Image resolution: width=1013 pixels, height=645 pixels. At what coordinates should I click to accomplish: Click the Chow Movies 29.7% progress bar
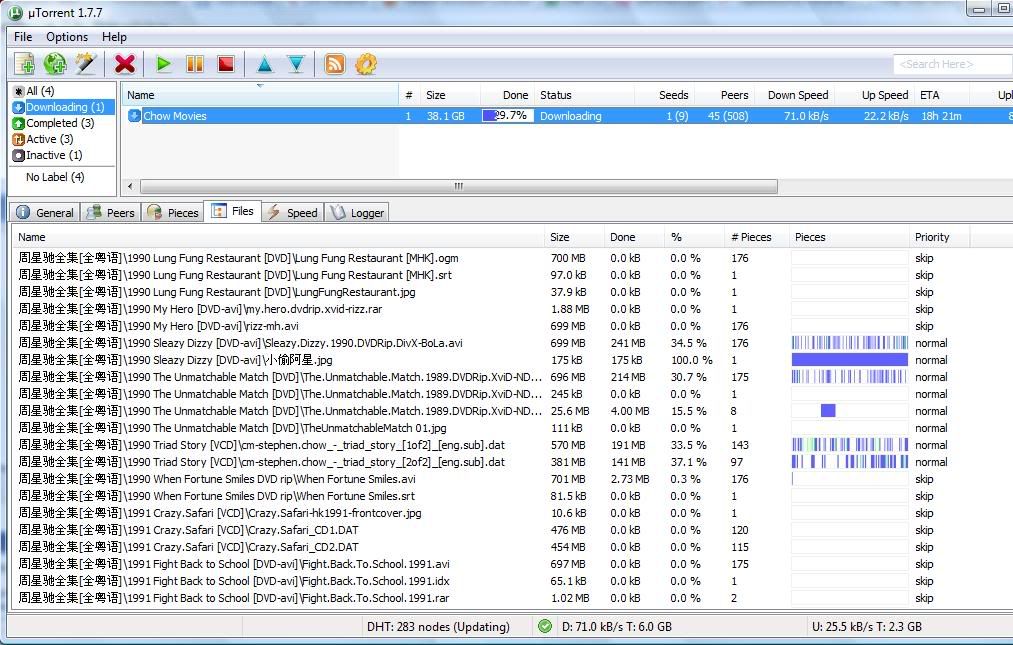click(x=508, y=116)
